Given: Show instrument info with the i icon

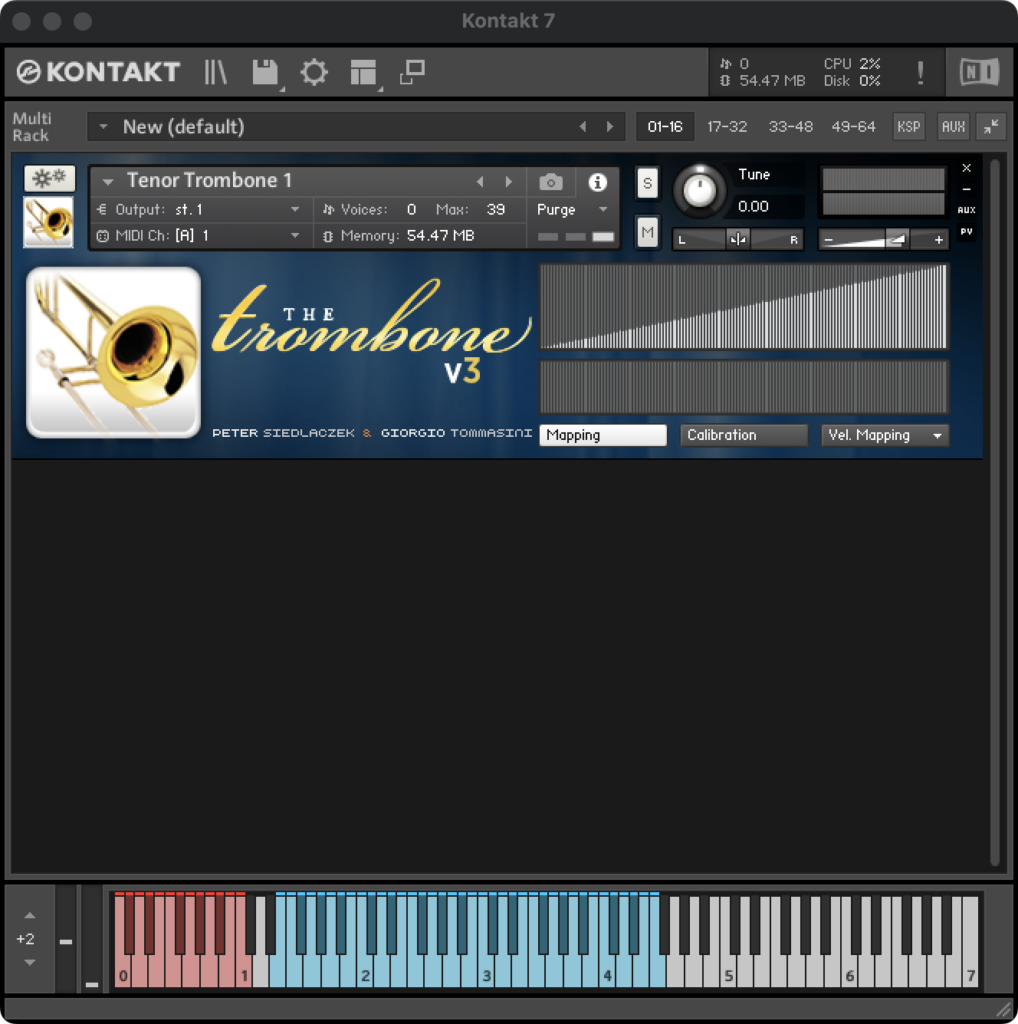Looking at the screenshot, I should tap(597, 182).
